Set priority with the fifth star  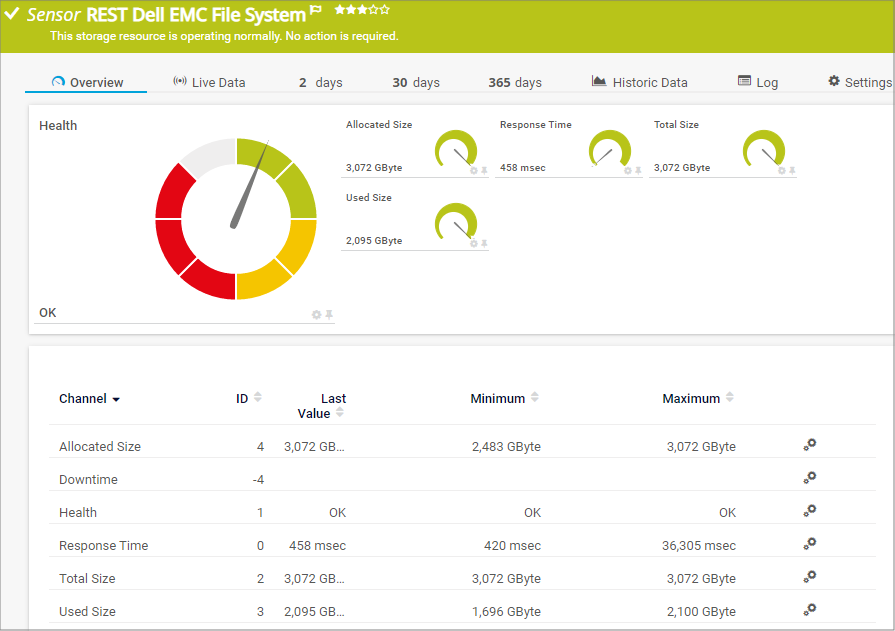click(x=385, y=9)
